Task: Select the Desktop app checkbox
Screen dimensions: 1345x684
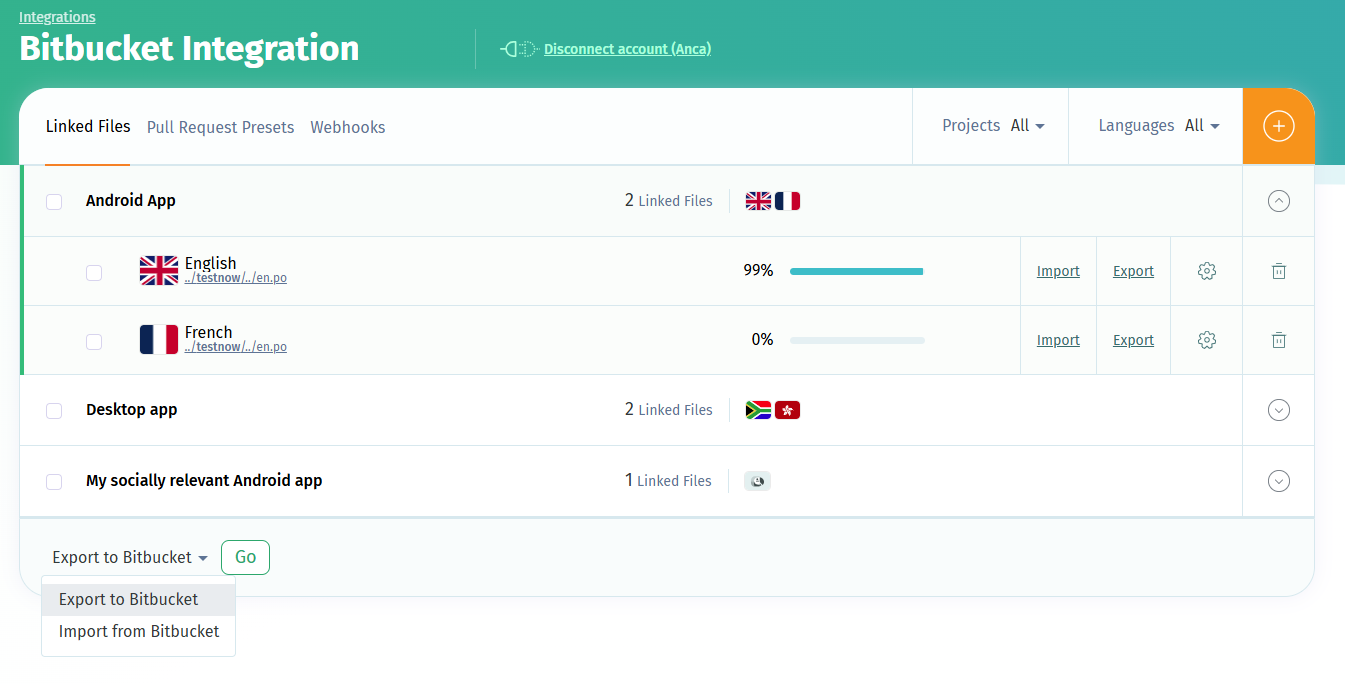Action: (x=54, y=411)
